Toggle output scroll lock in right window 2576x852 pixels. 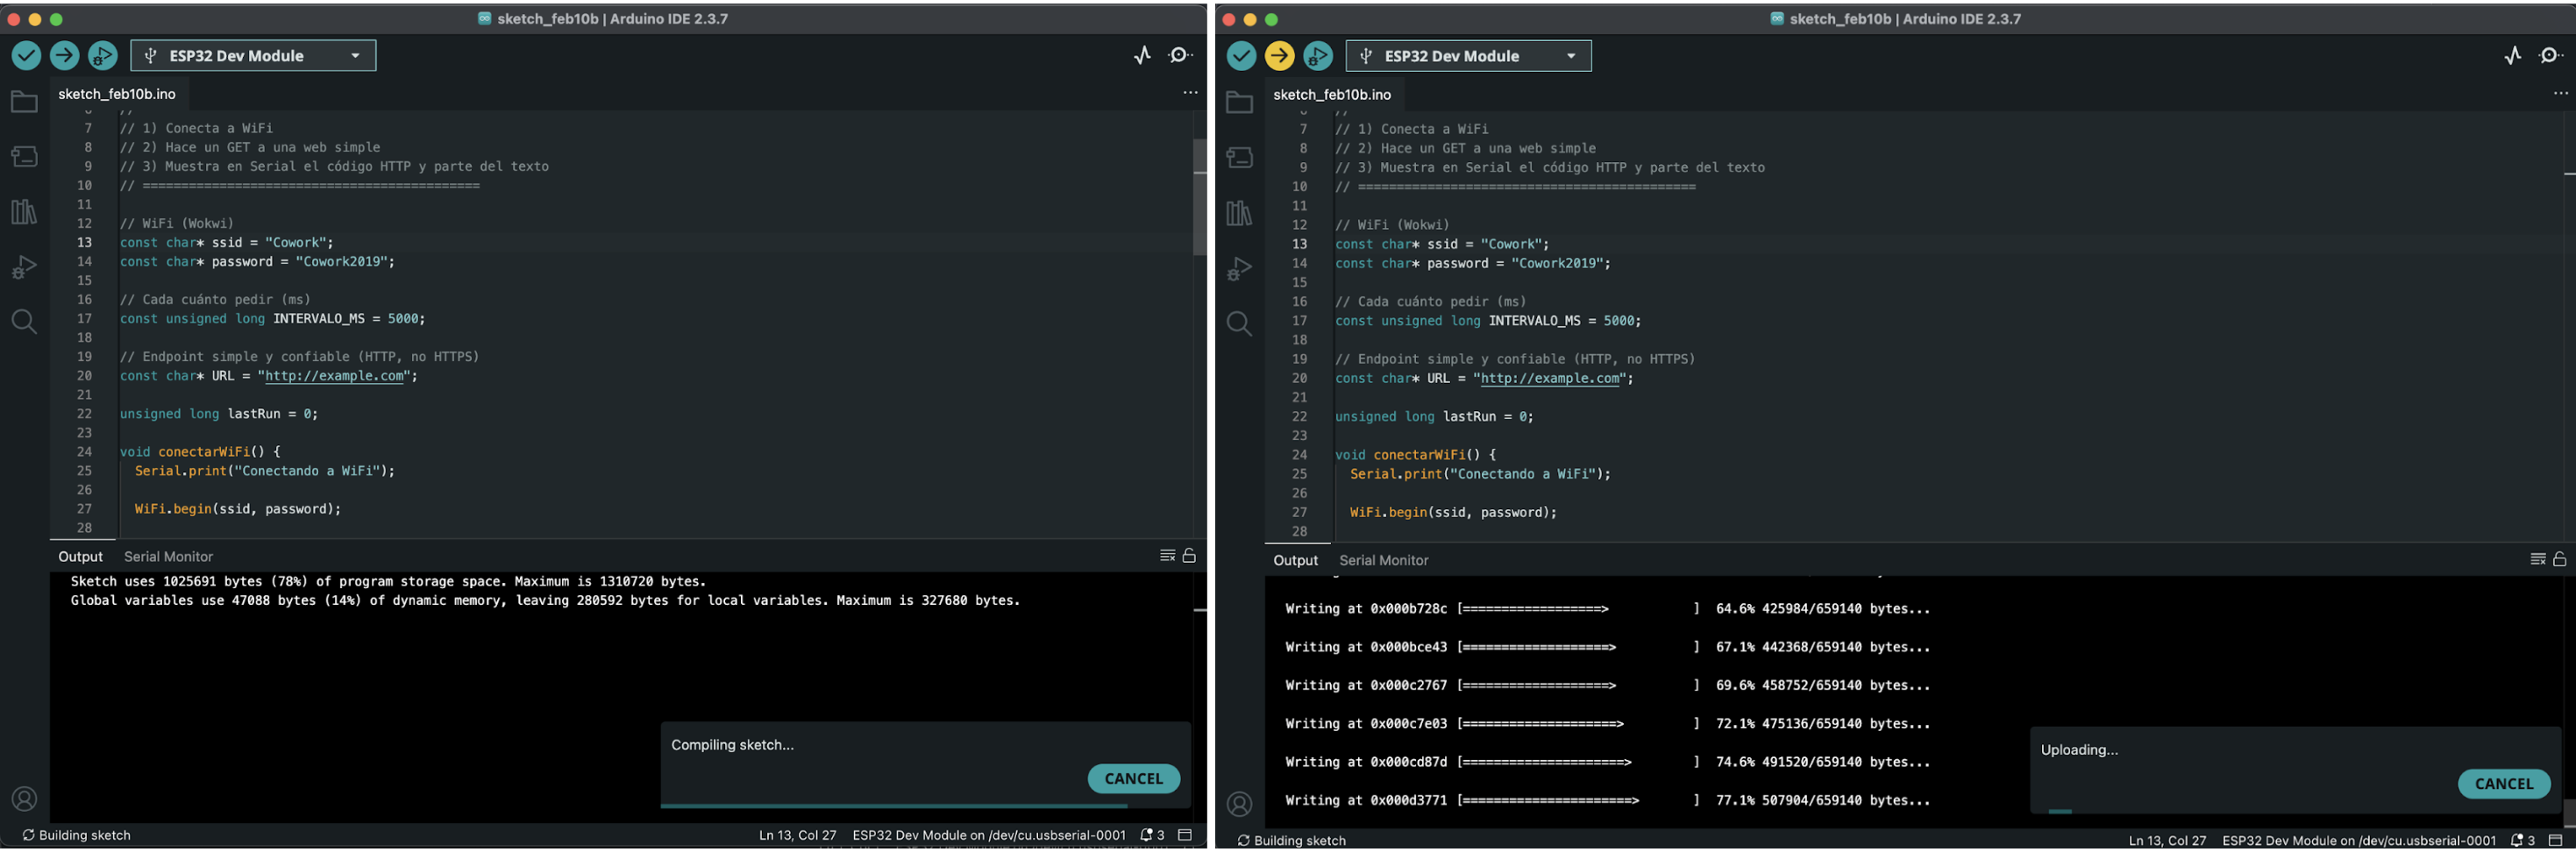tap(2559, 560)
